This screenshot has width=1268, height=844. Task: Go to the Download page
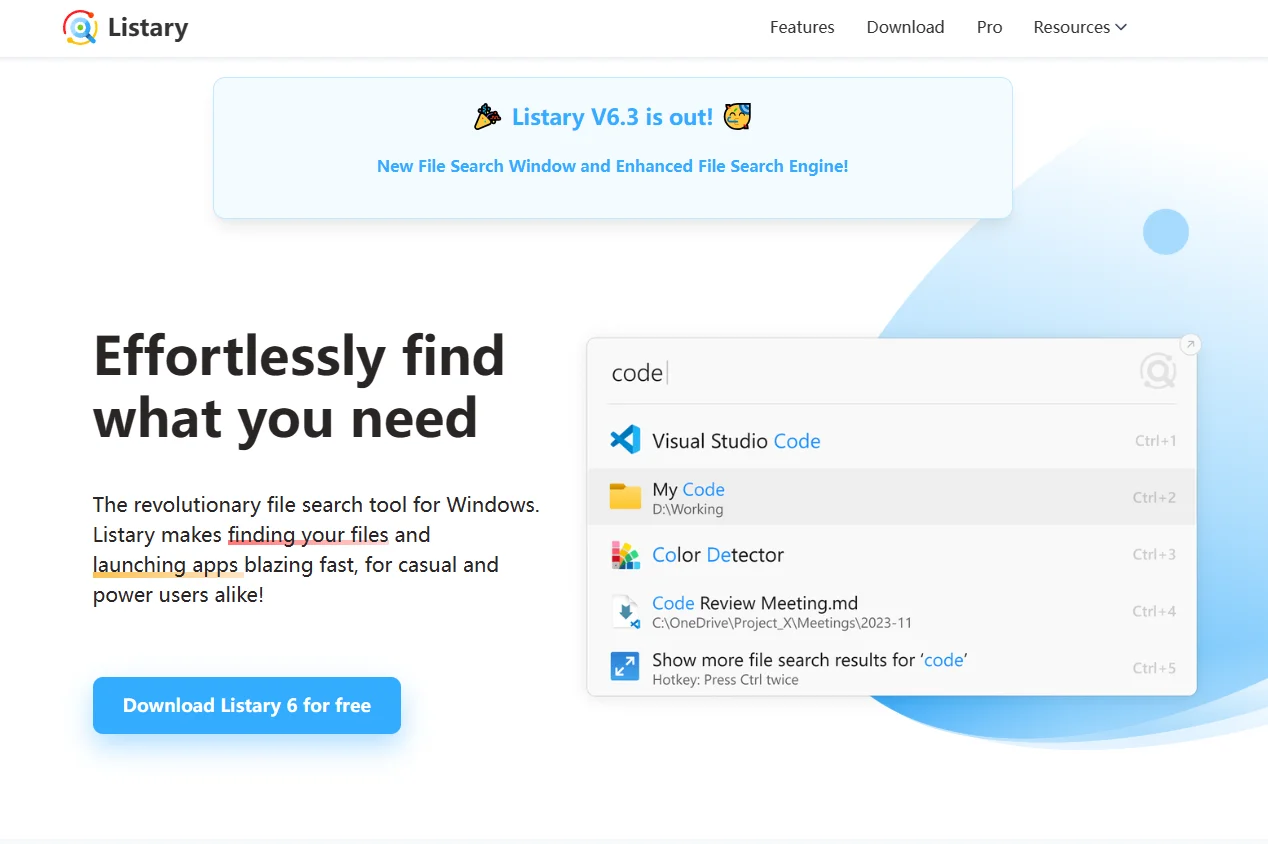pyautogui.click(x=905, y=27)
